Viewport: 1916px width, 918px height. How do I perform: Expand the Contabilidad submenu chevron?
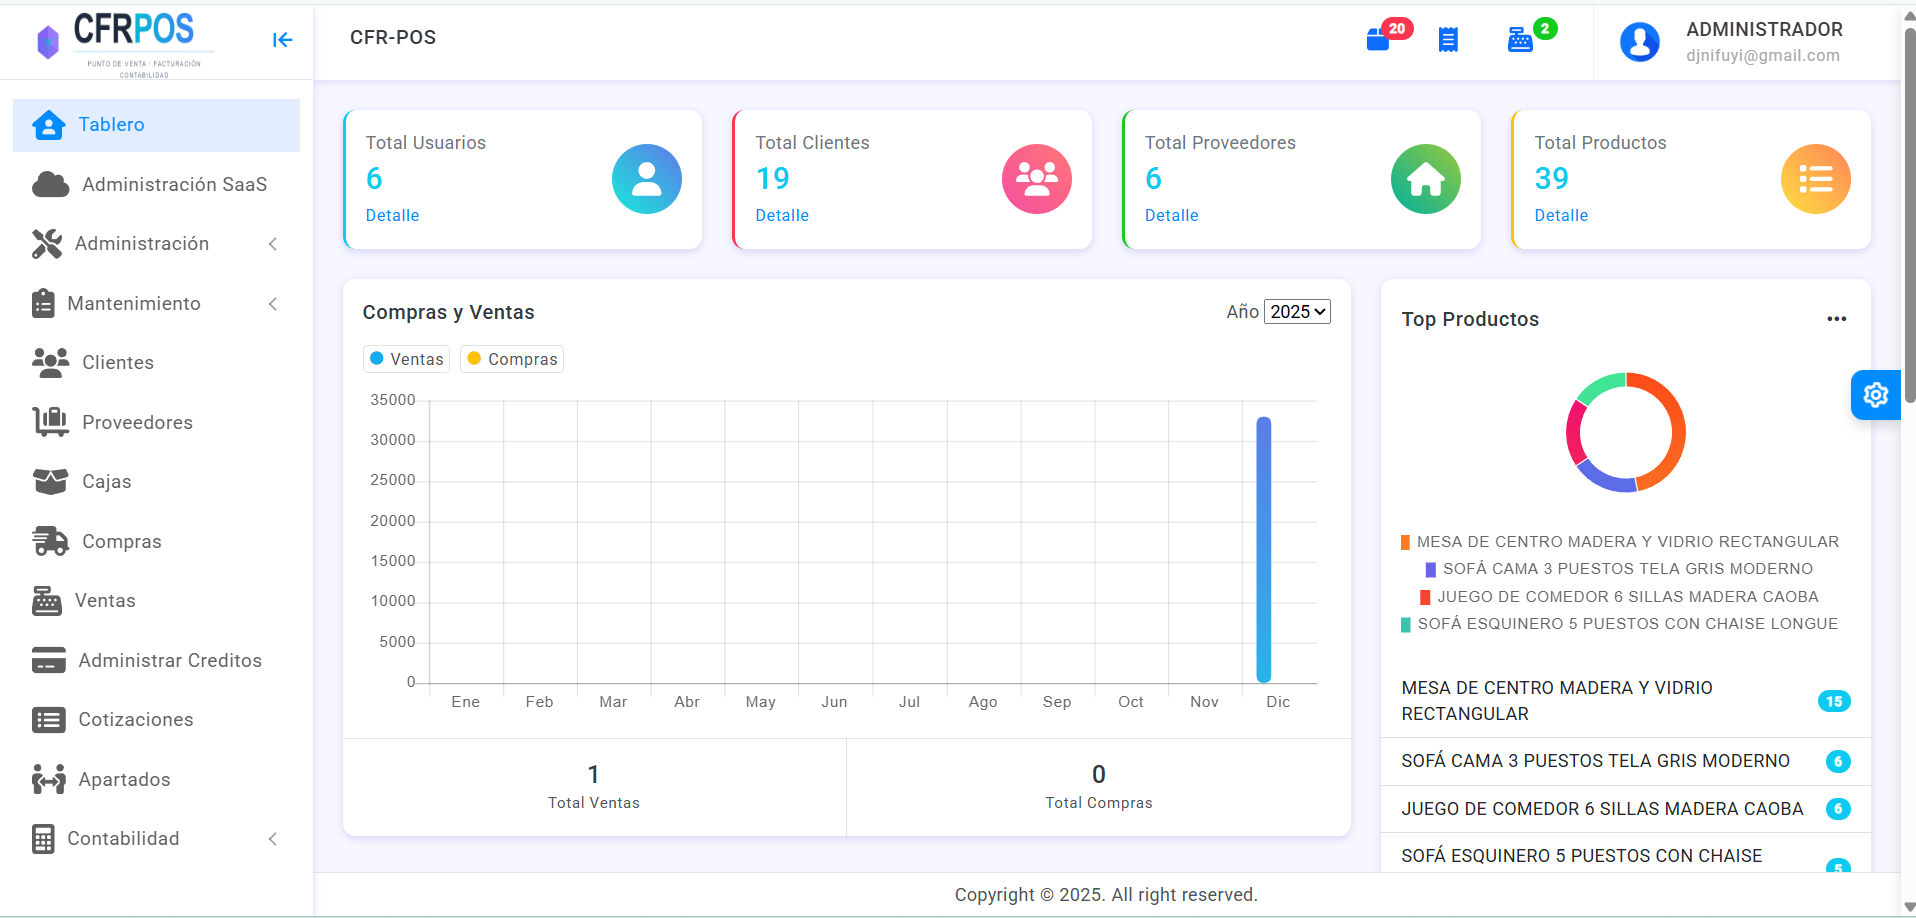click(273, 839)
